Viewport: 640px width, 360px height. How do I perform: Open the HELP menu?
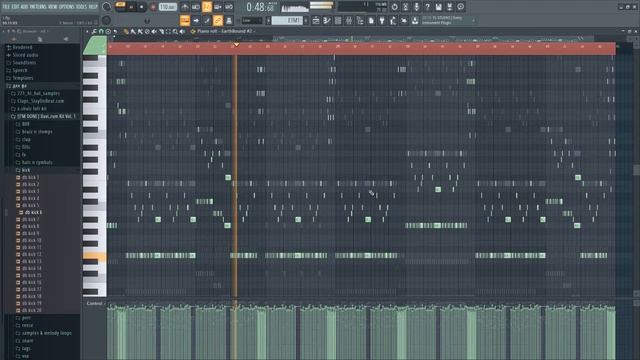tap(93, 7)
